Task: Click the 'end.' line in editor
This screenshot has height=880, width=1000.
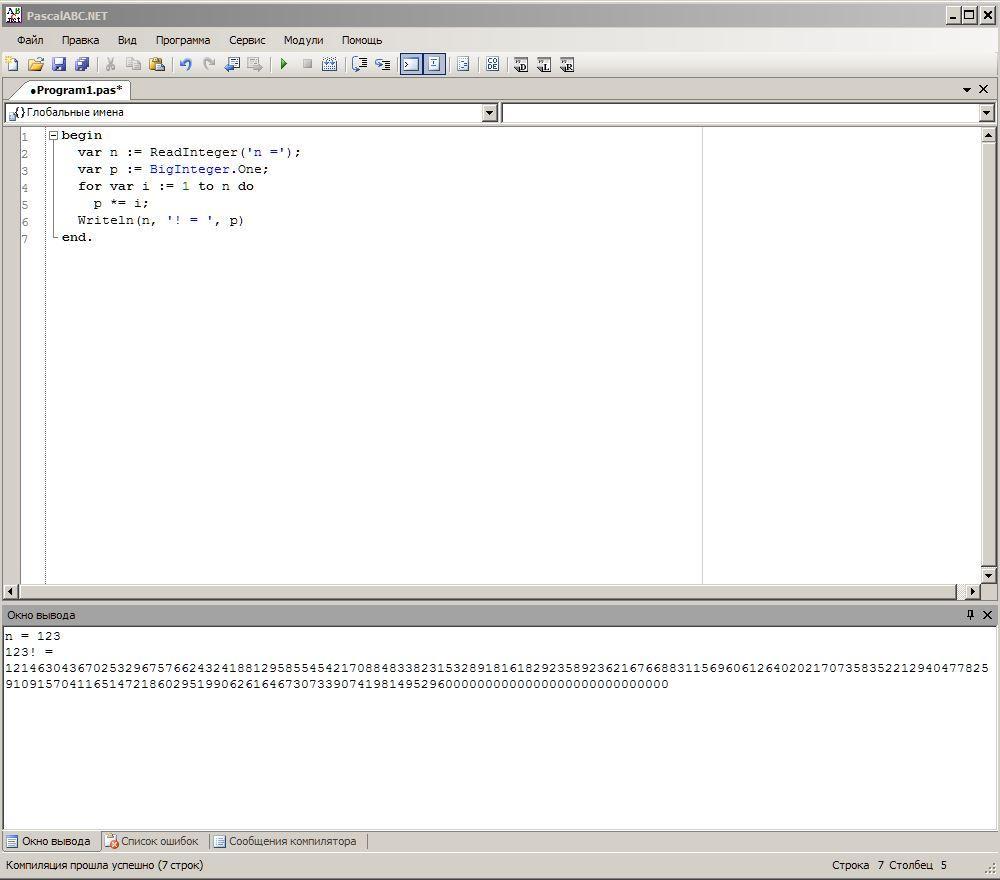Action: pyautogui.click(x=77, y=237)
